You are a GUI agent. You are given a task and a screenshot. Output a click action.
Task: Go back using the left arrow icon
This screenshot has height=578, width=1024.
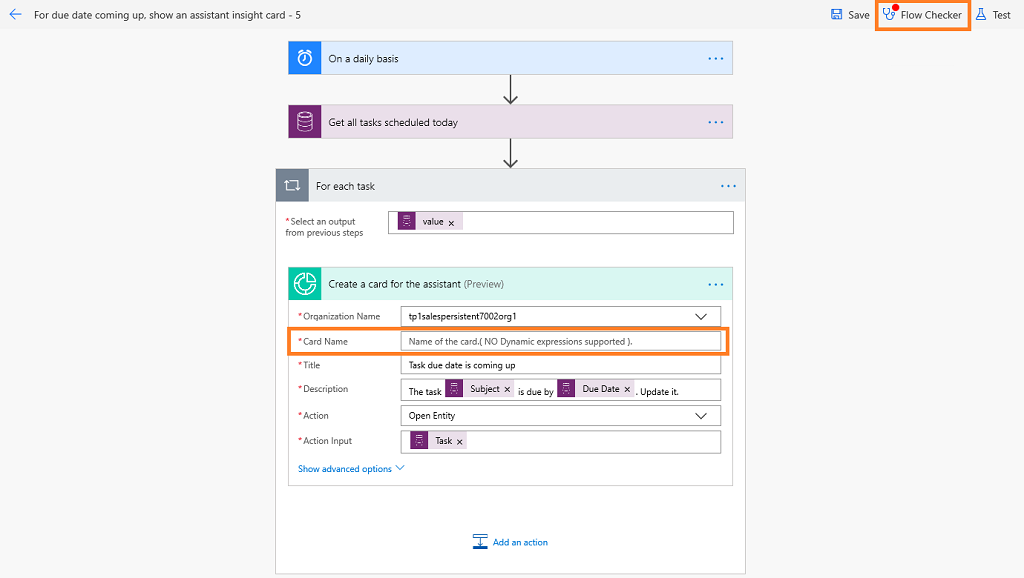pyautogui.click(x=16, y=14)
